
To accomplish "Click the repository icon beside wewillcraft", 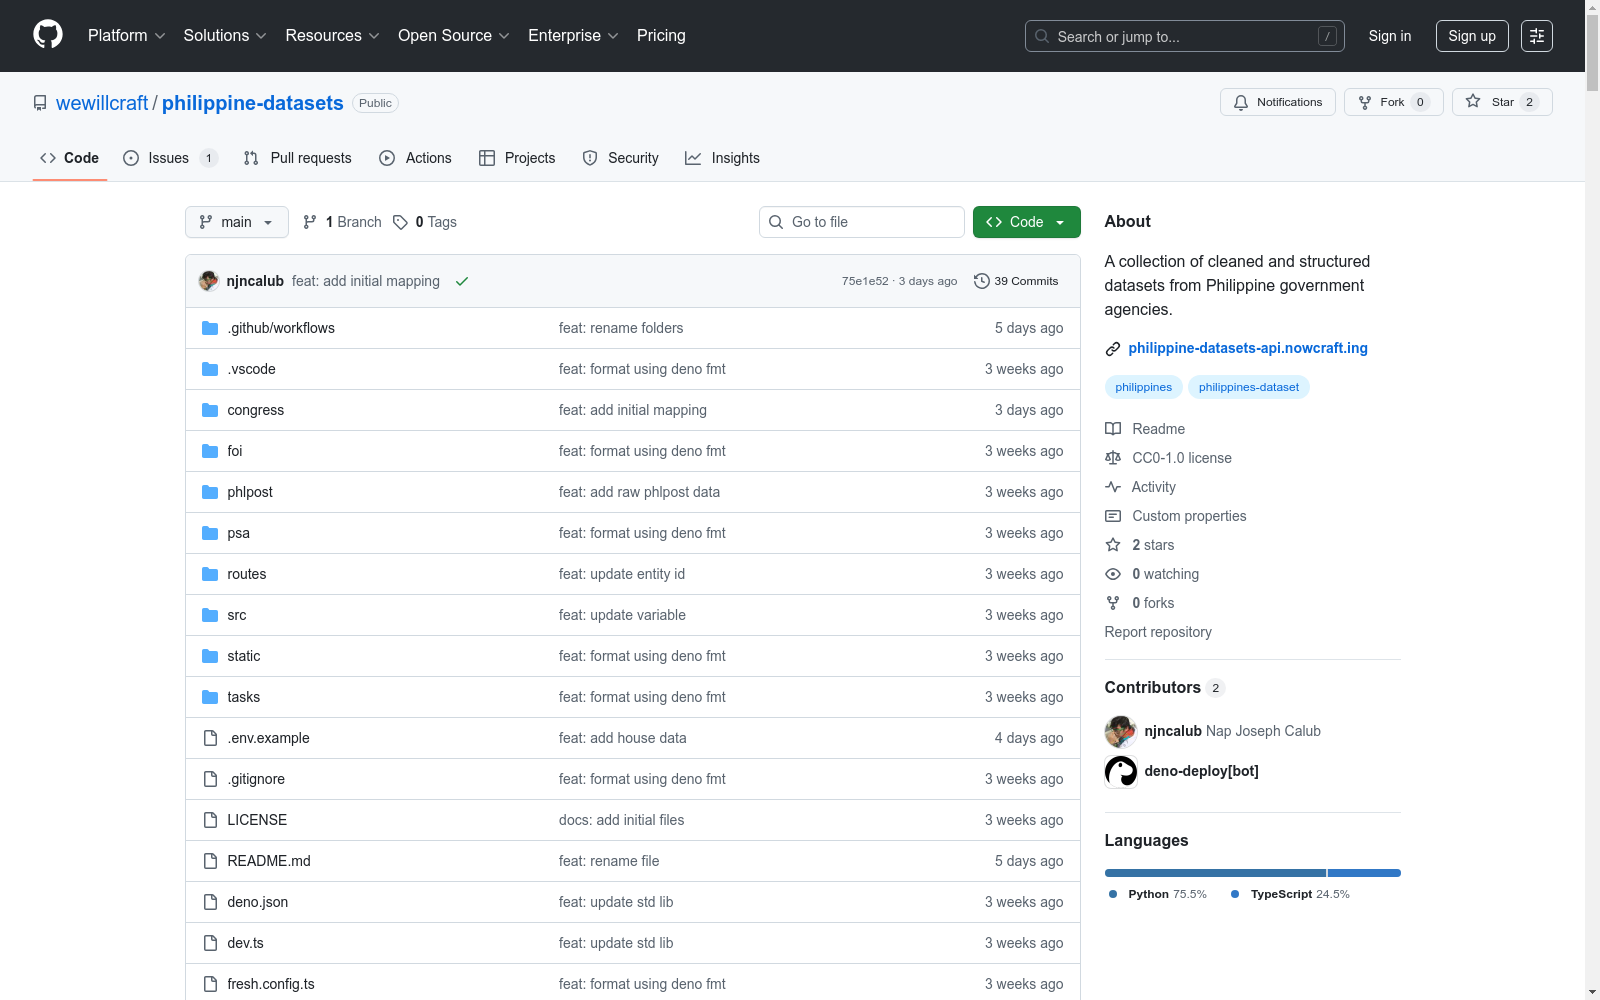I will (x=40, y=103).
